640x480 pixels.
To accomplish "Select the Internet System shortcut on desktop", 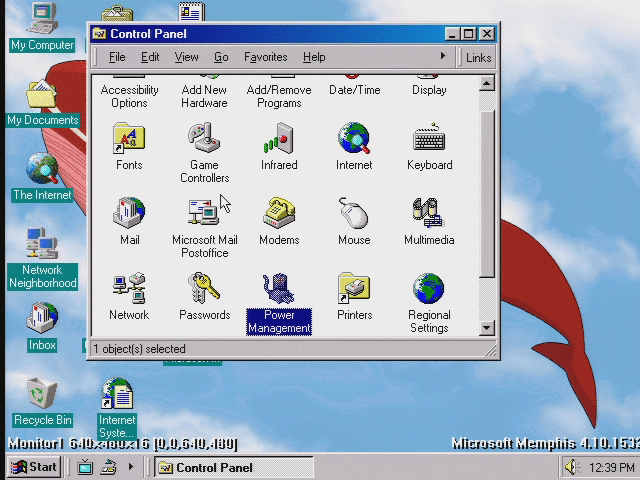I will (117, 393).
